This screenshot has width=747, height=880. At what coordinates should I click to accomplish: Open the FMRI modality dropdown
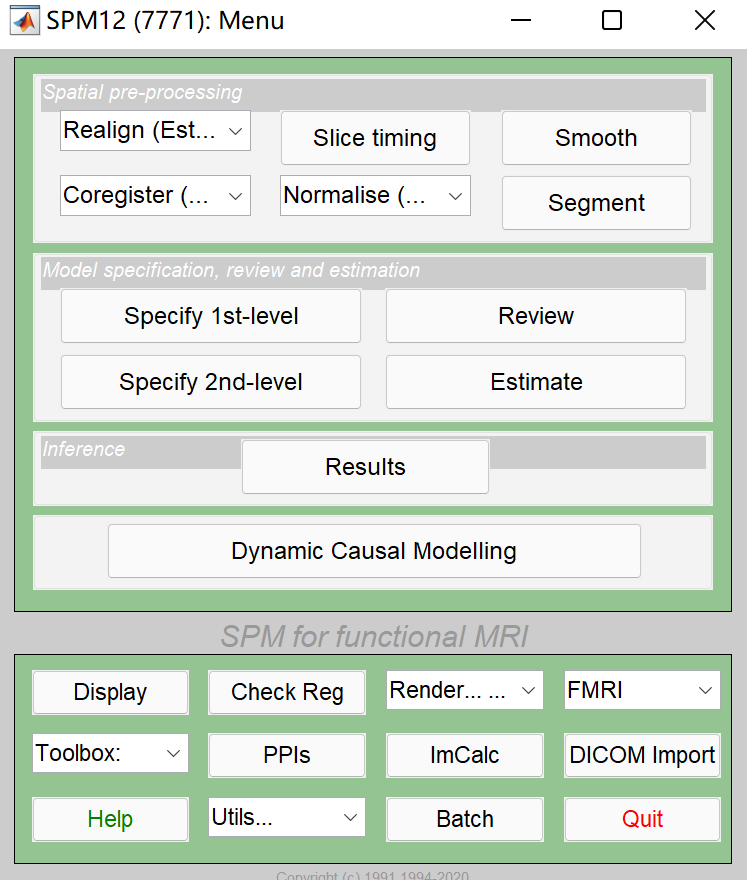(642, 690)
